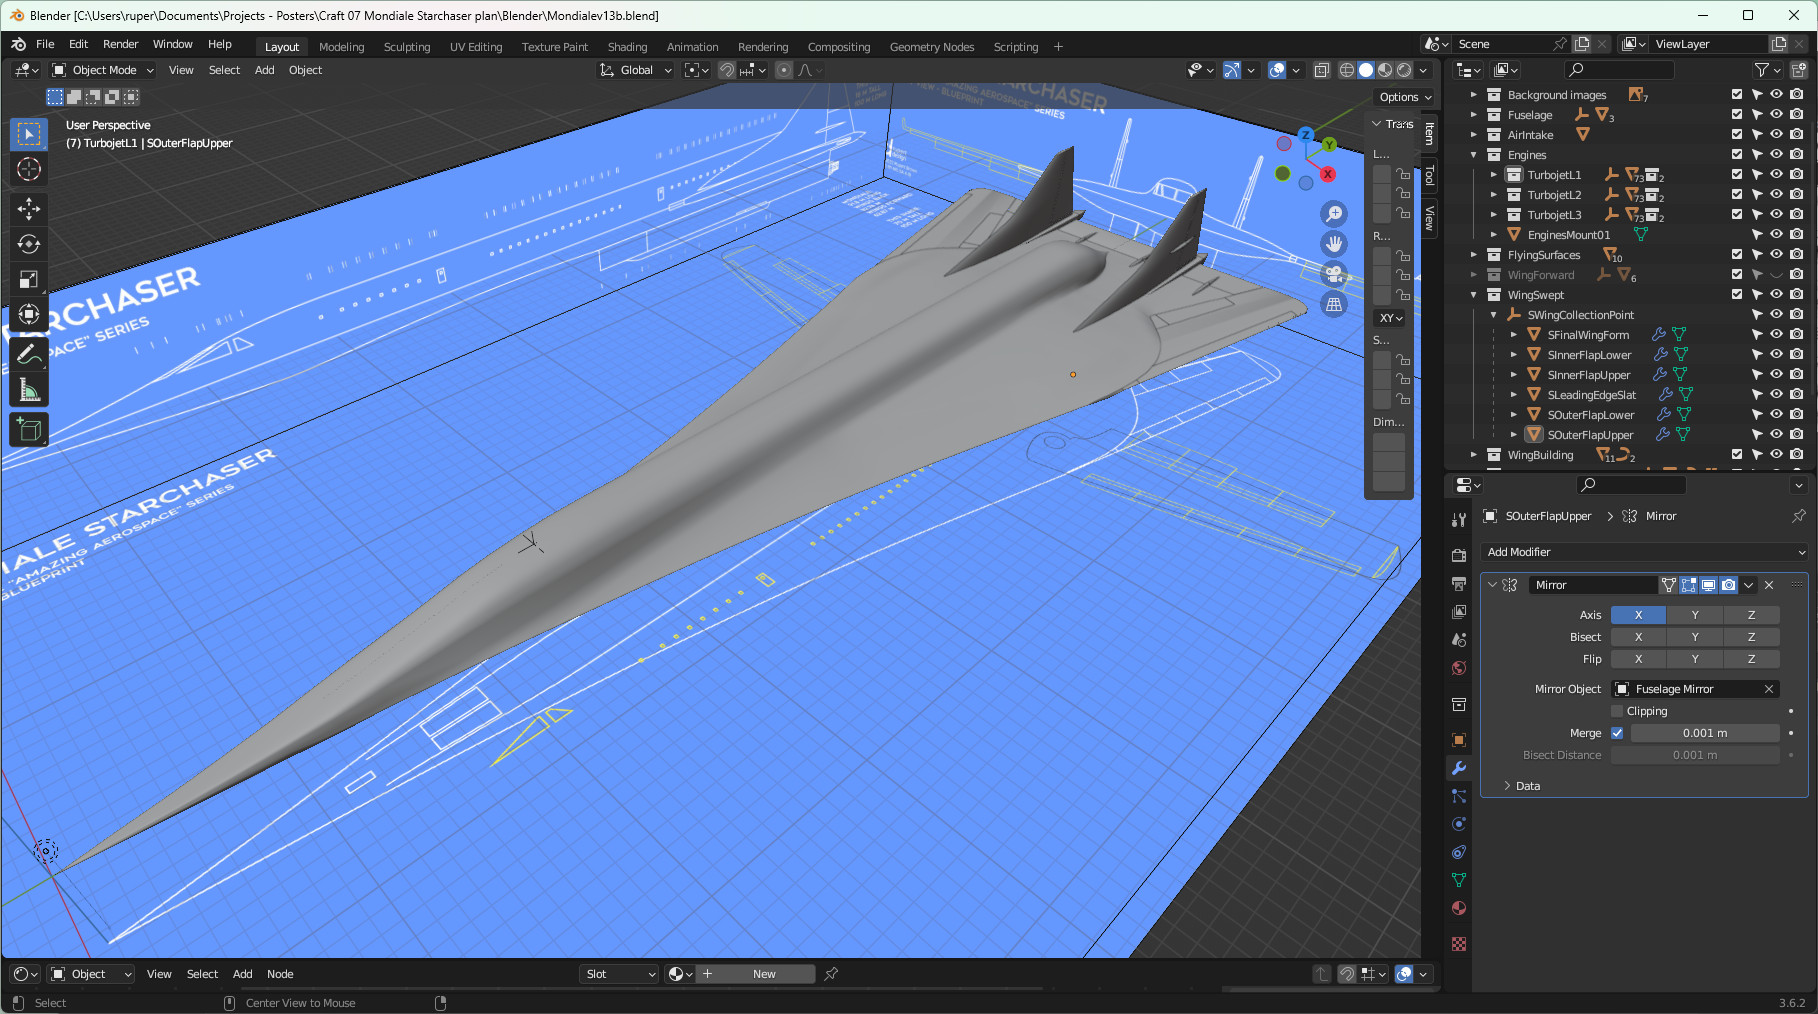This screenshot has height=1014, width=1818.
Task: Choose the Add Cube tool
Action: click(29, 430)
